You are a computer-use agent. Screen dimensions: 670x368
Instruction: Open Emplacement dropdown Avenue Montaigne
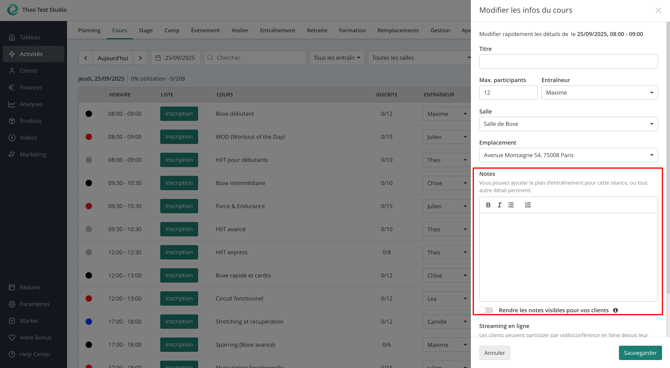pos(568,155)
